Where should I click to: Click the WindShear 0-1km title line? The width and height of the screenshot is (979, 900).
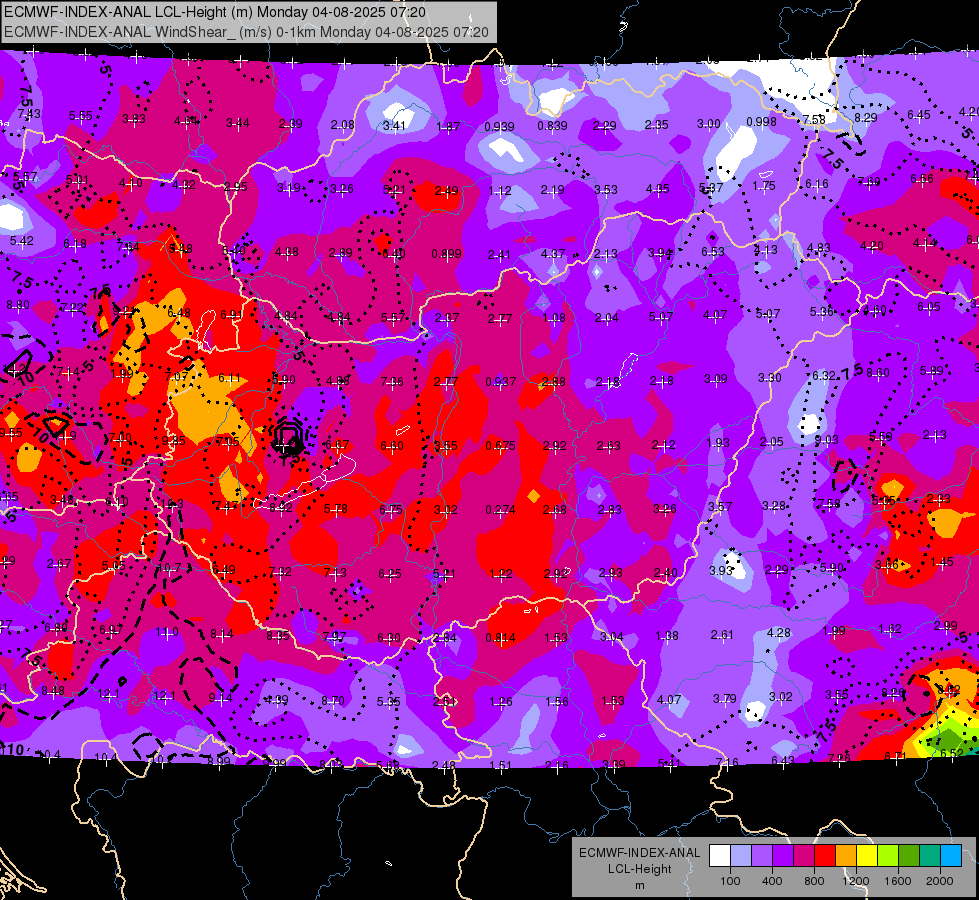246,32
